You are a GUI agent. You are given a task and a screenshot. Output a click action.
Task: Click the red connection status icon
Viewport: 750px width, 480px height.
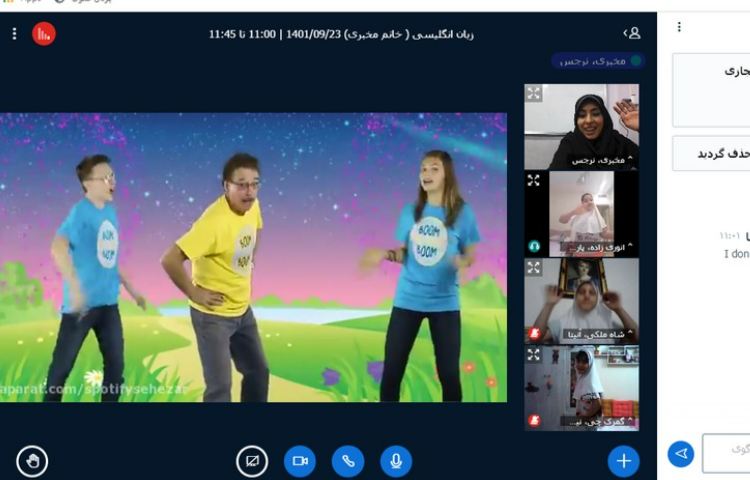coord(44,34)
